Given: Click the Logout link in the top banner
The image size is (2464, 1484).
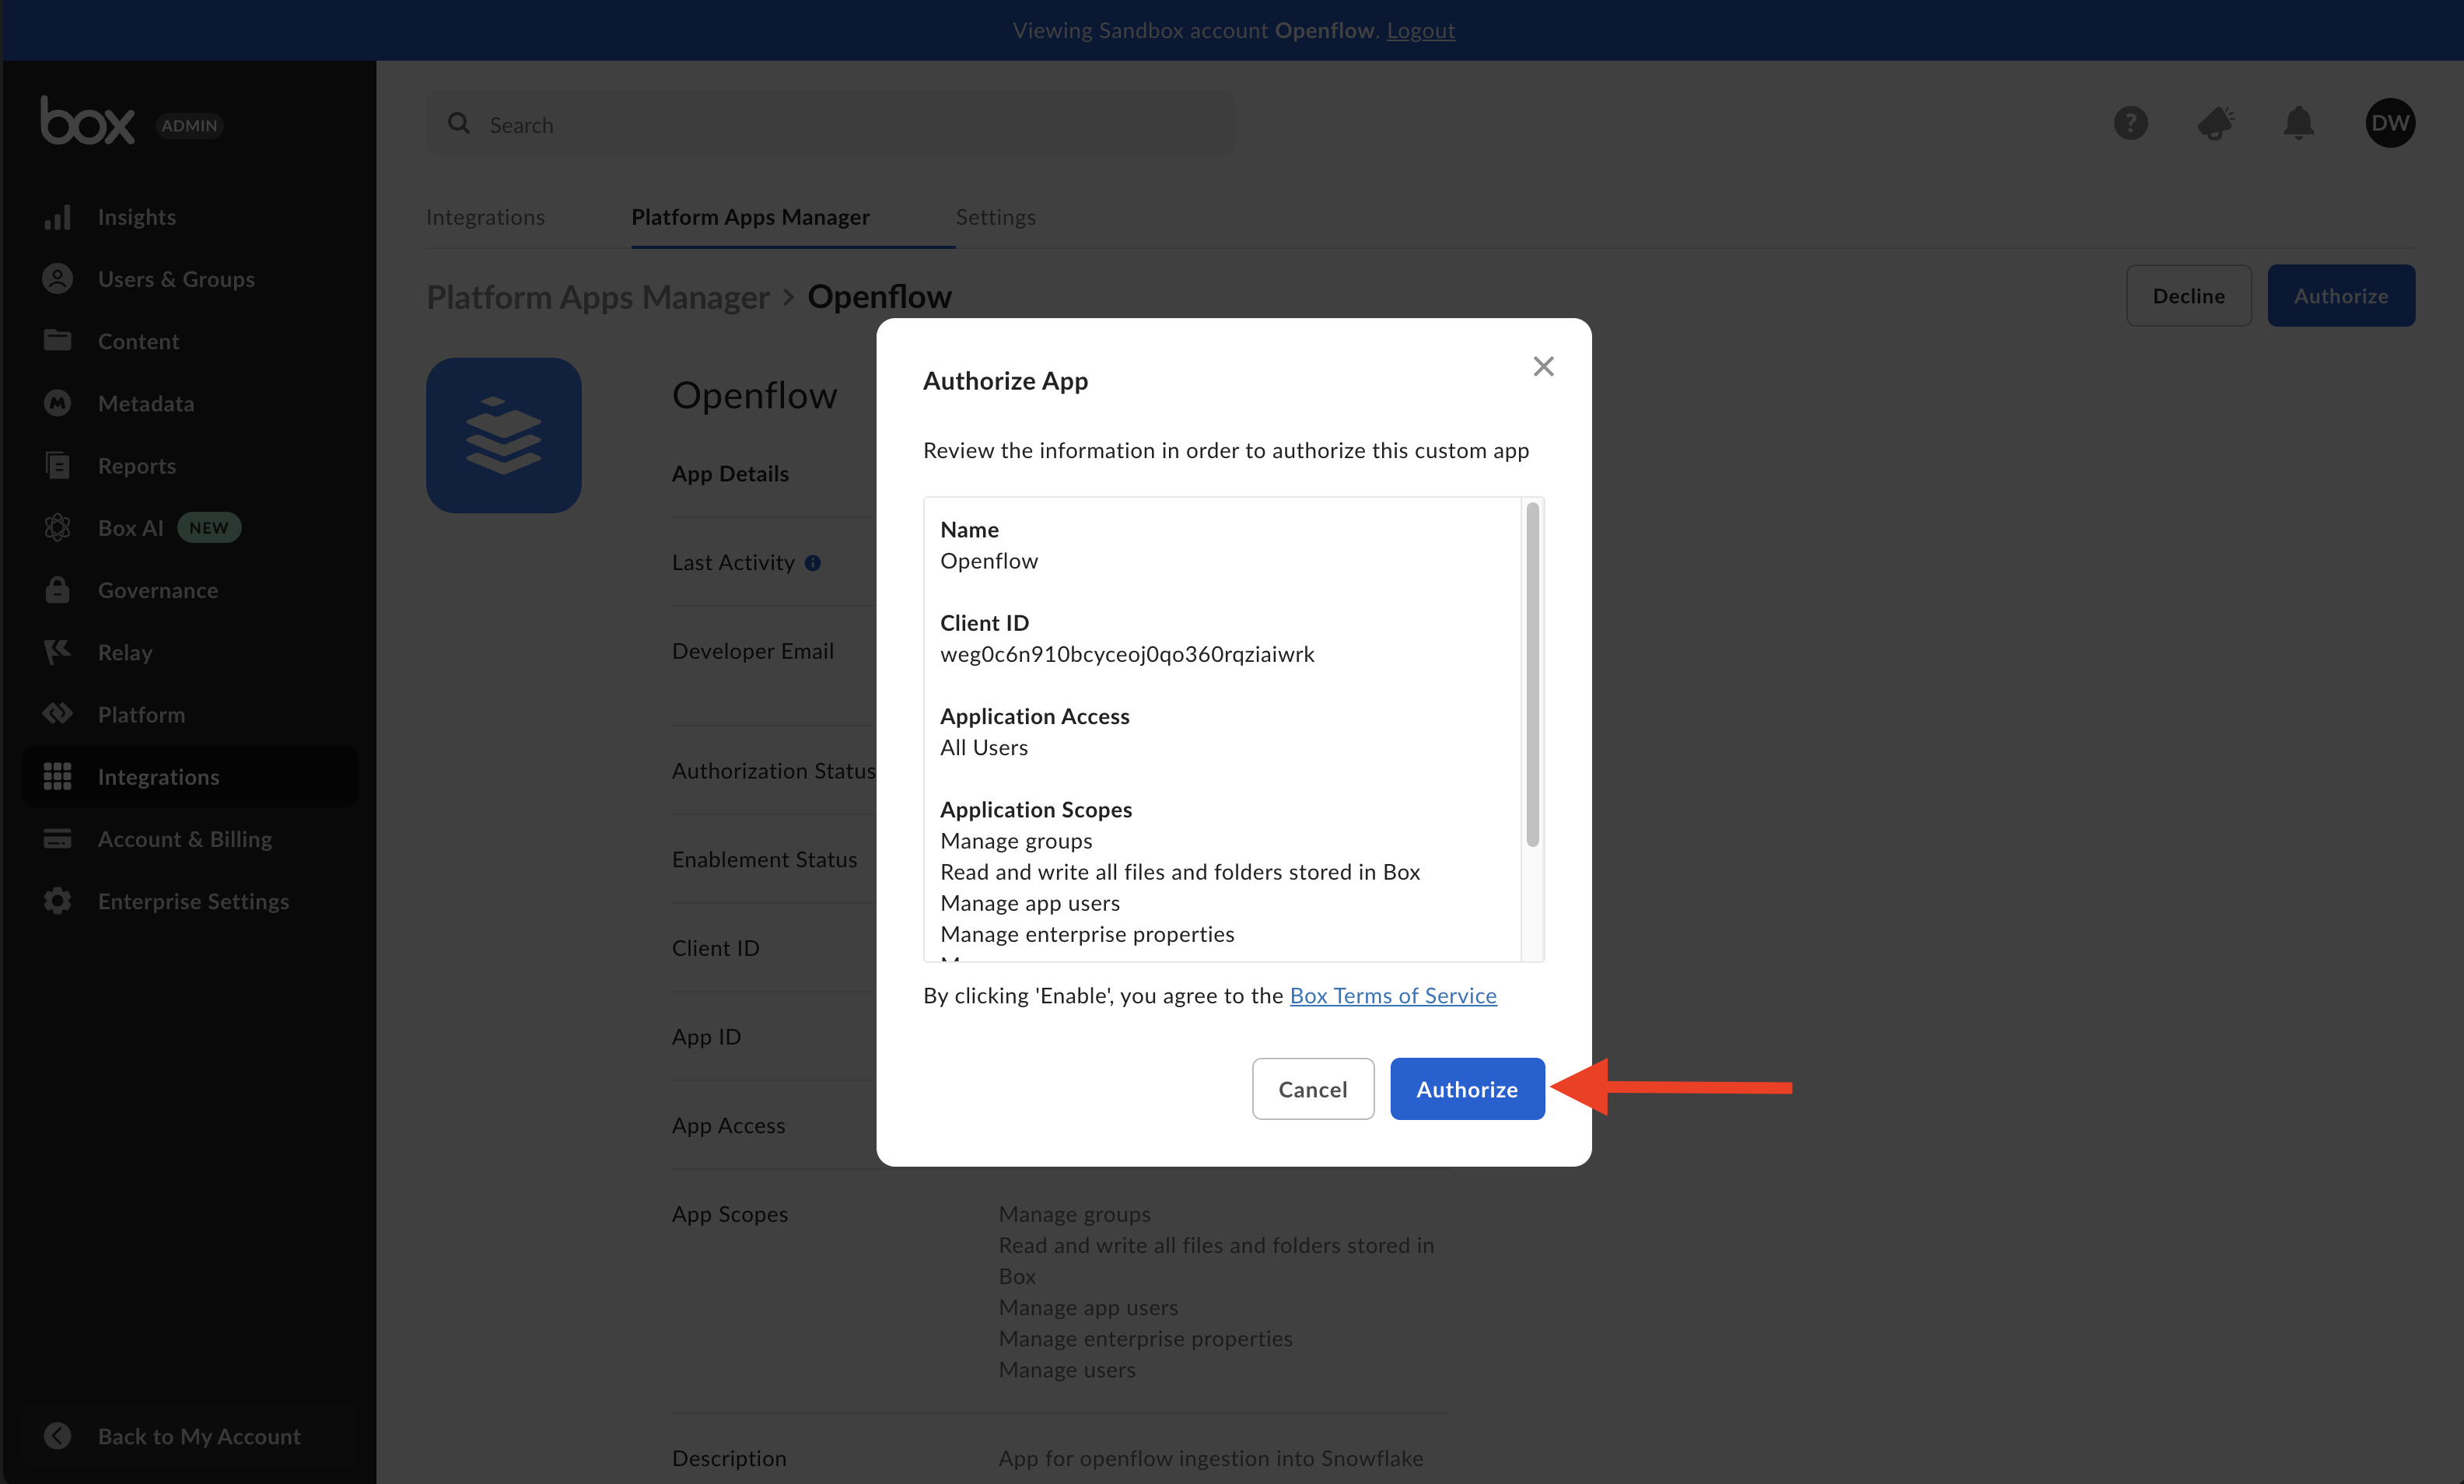Looking at the screenshot, I should (1420, 30).
